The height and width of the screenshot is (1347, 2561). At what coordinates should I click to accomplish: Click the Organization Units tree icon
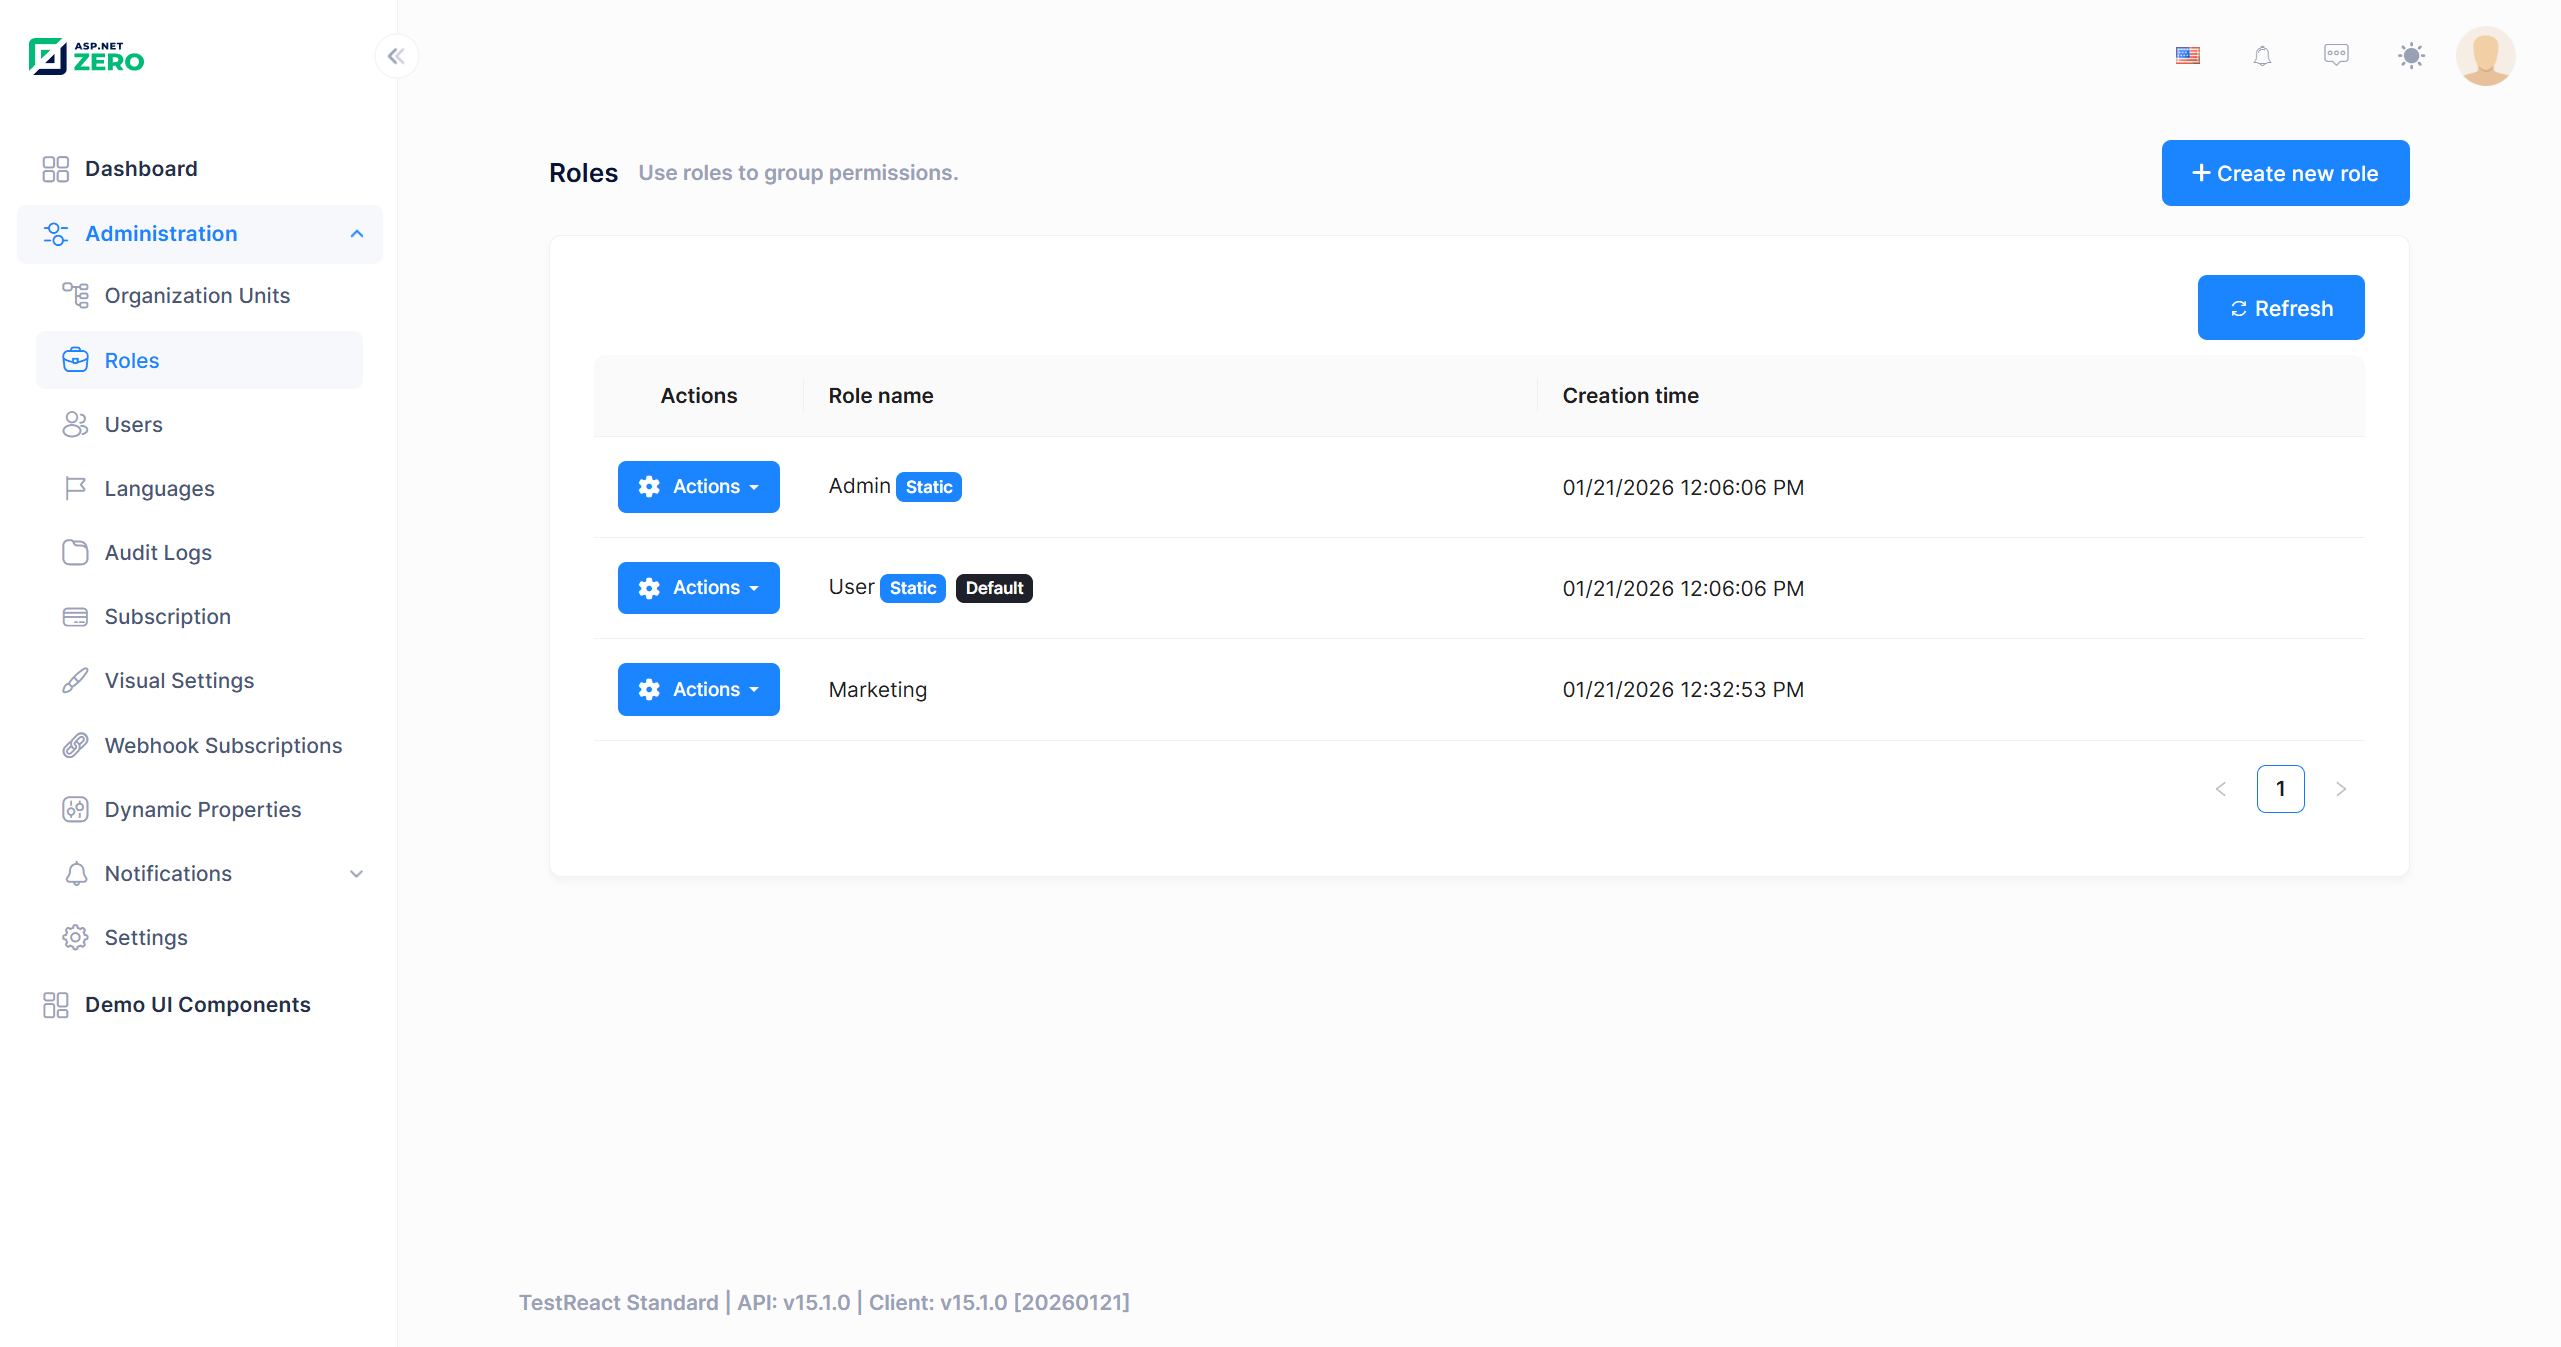pos(76,296)
